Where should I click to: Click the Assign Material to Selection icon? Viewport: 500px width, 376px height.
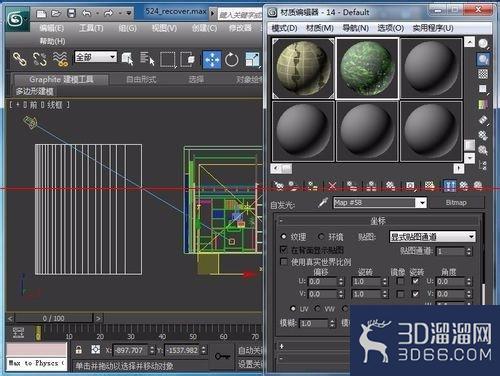(x=312, y=186)
